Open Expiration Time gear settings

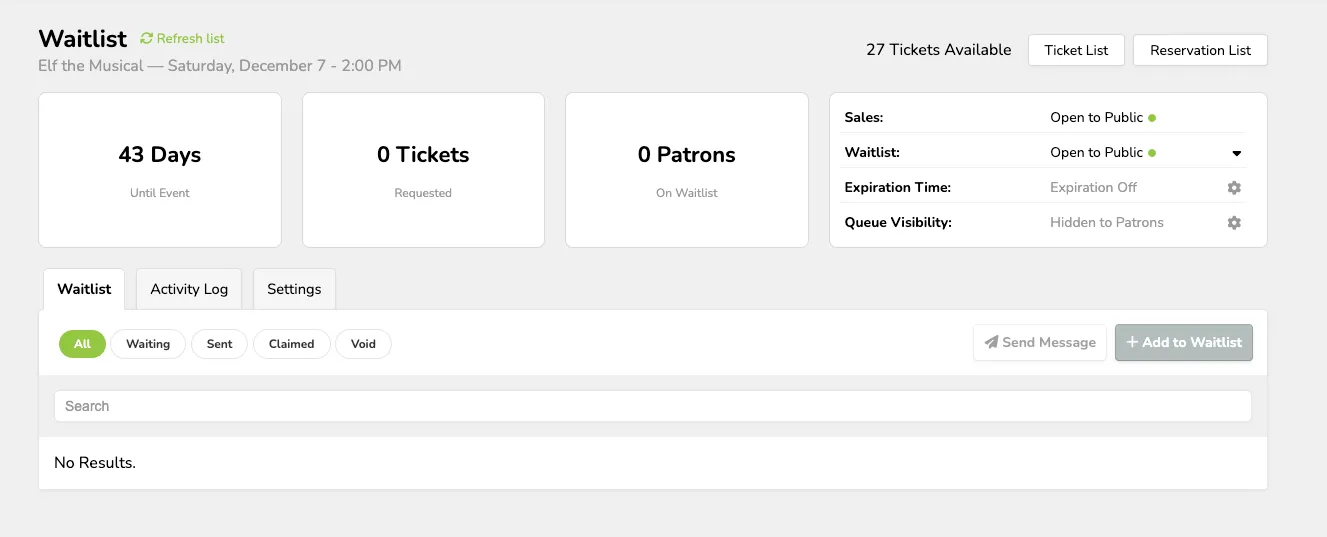pyautogui.click(x=1234, y=188)
